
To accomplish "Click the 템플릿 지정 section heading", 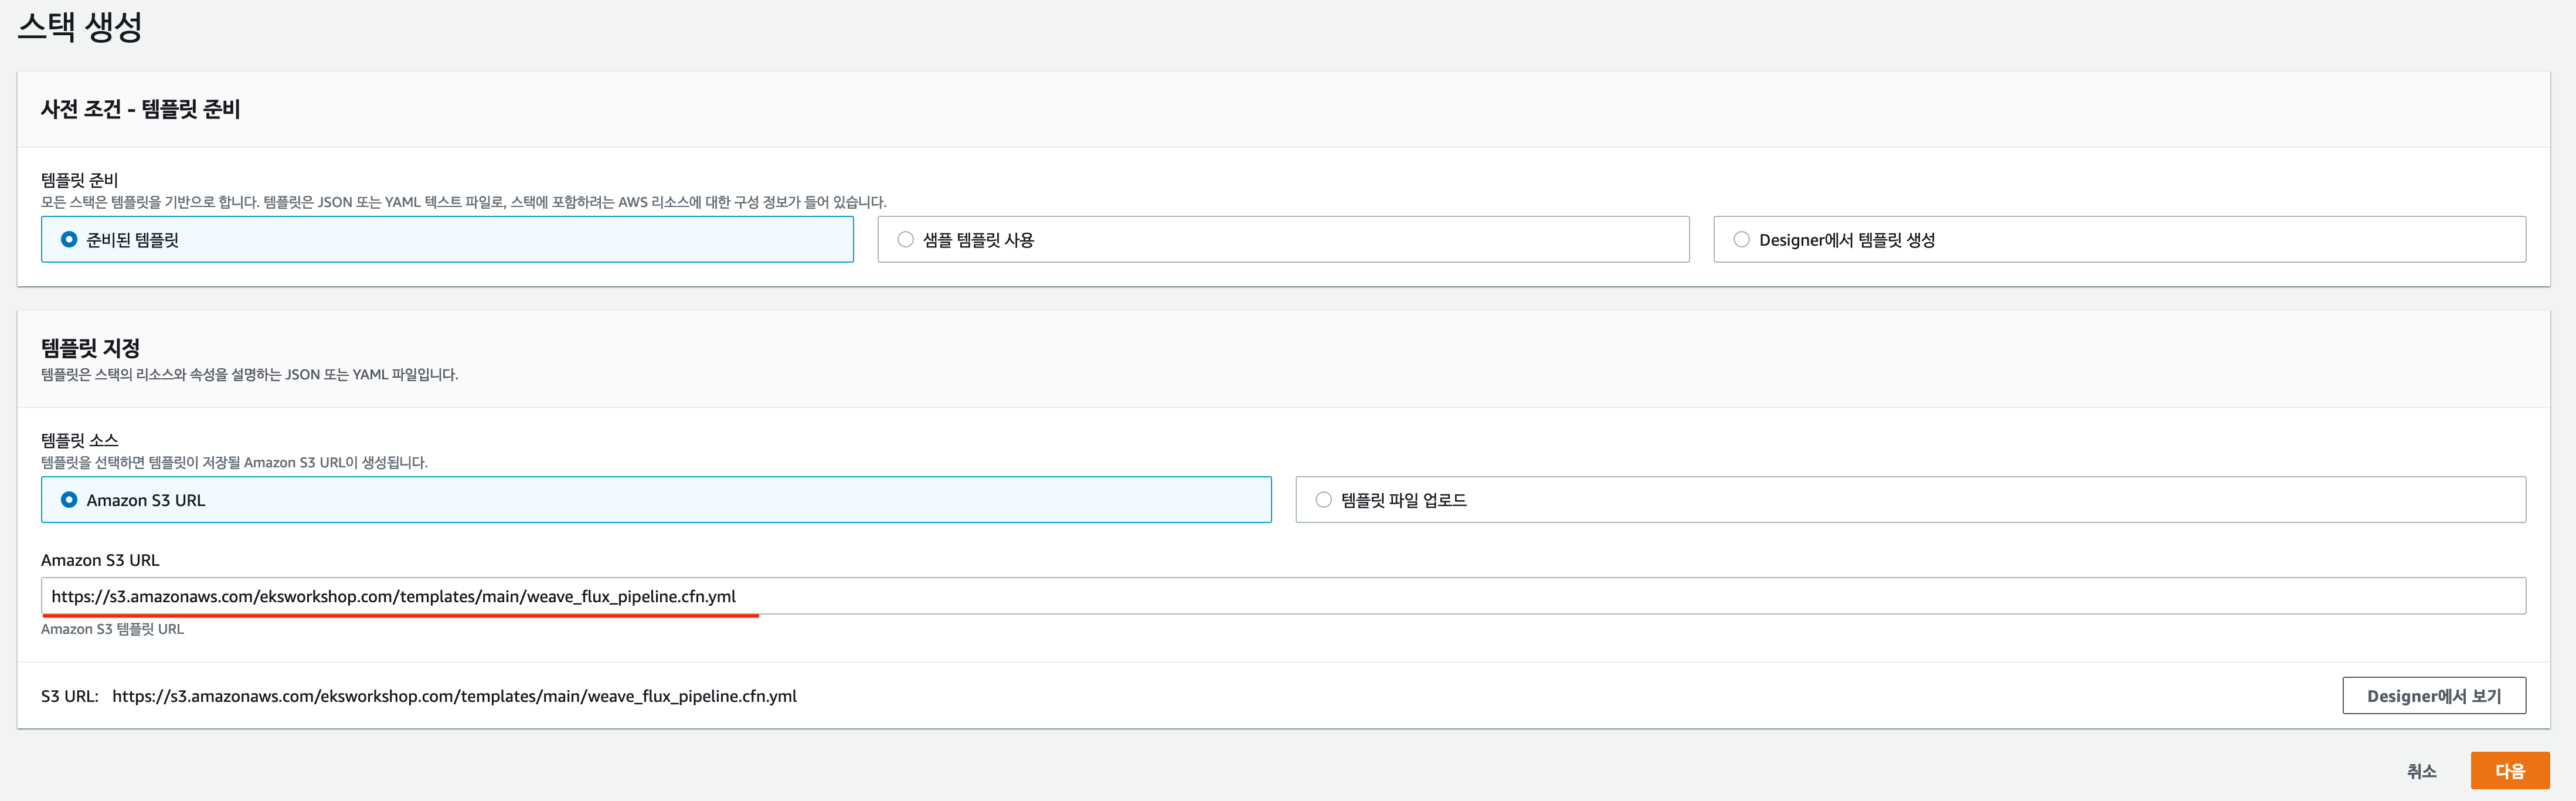I will pyautogui.click(x=90, y=348).
